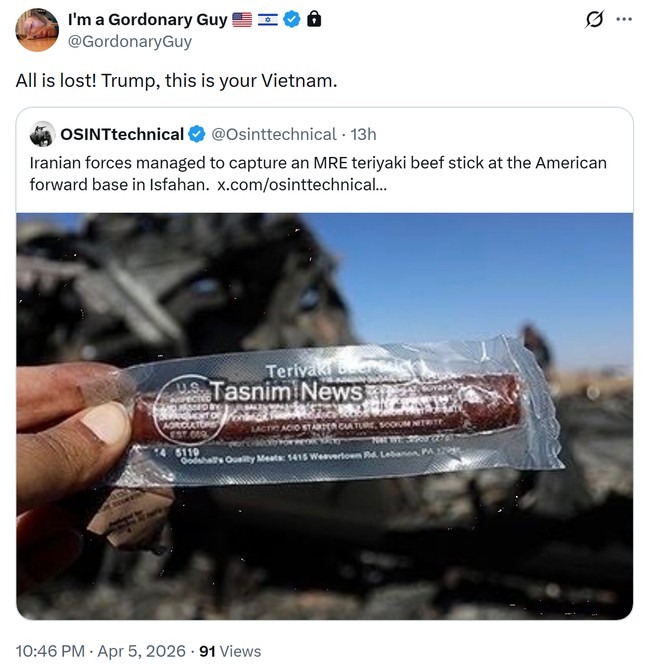Click the Gordonary Guy profile avatar
Viewport: 650px width, 666px height.
click(37, 30)
